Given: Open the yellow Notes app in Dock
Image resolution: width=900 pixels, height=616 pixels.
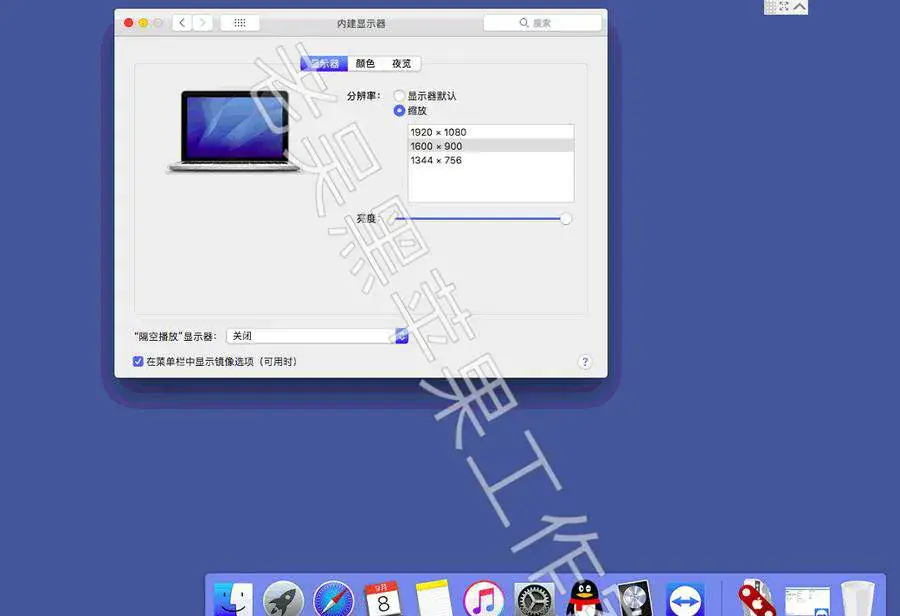Looking at the screenshot, I should [433, 599].
